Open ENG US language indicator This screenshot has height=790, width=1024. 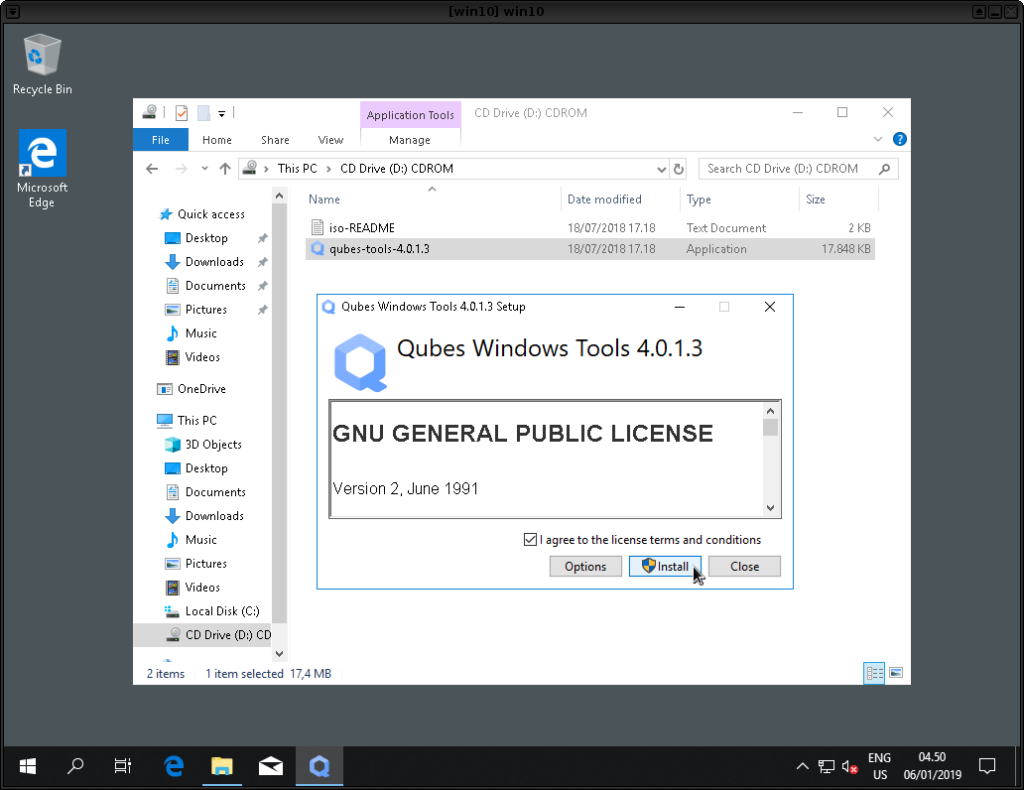click(x=879, y=766)
